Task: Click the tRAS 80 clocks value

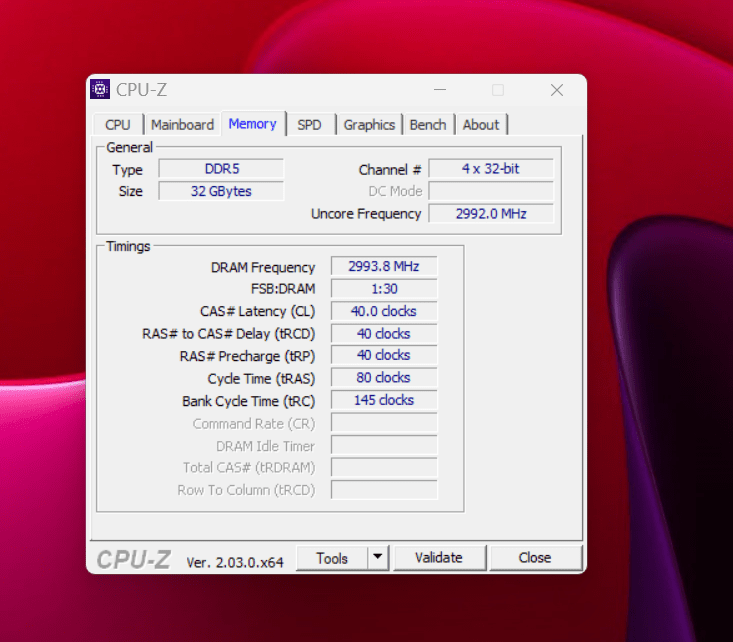Action: pyautogui.click(x=384, y=377)
